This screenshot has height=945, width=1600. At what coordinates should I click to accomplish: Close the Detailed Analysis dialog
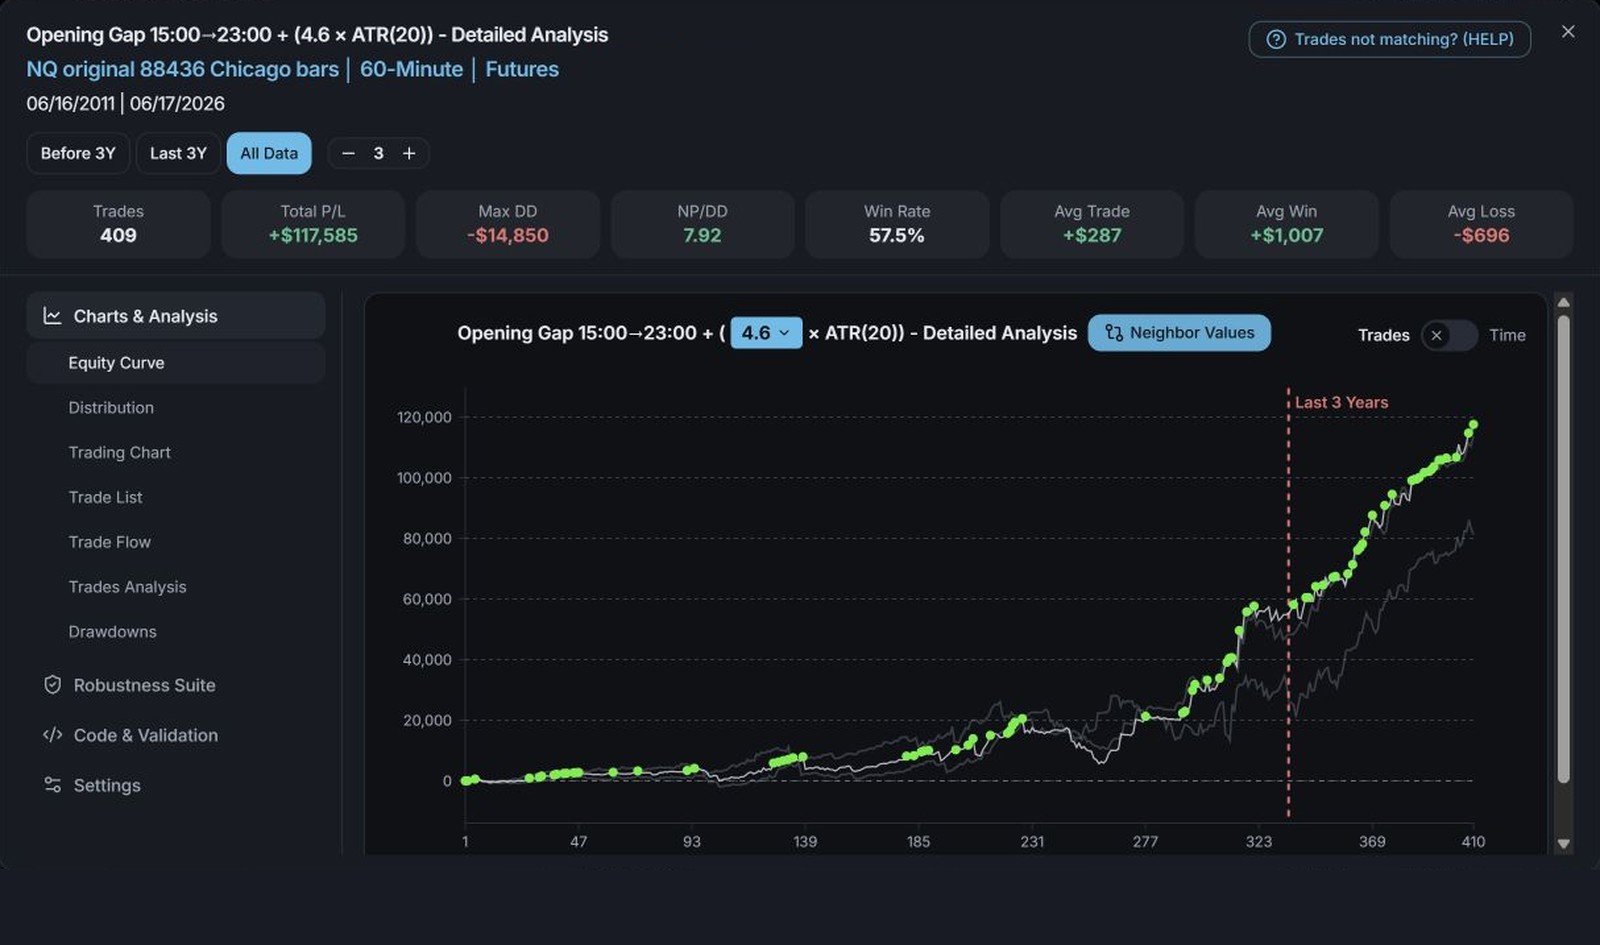point(1568,32)
